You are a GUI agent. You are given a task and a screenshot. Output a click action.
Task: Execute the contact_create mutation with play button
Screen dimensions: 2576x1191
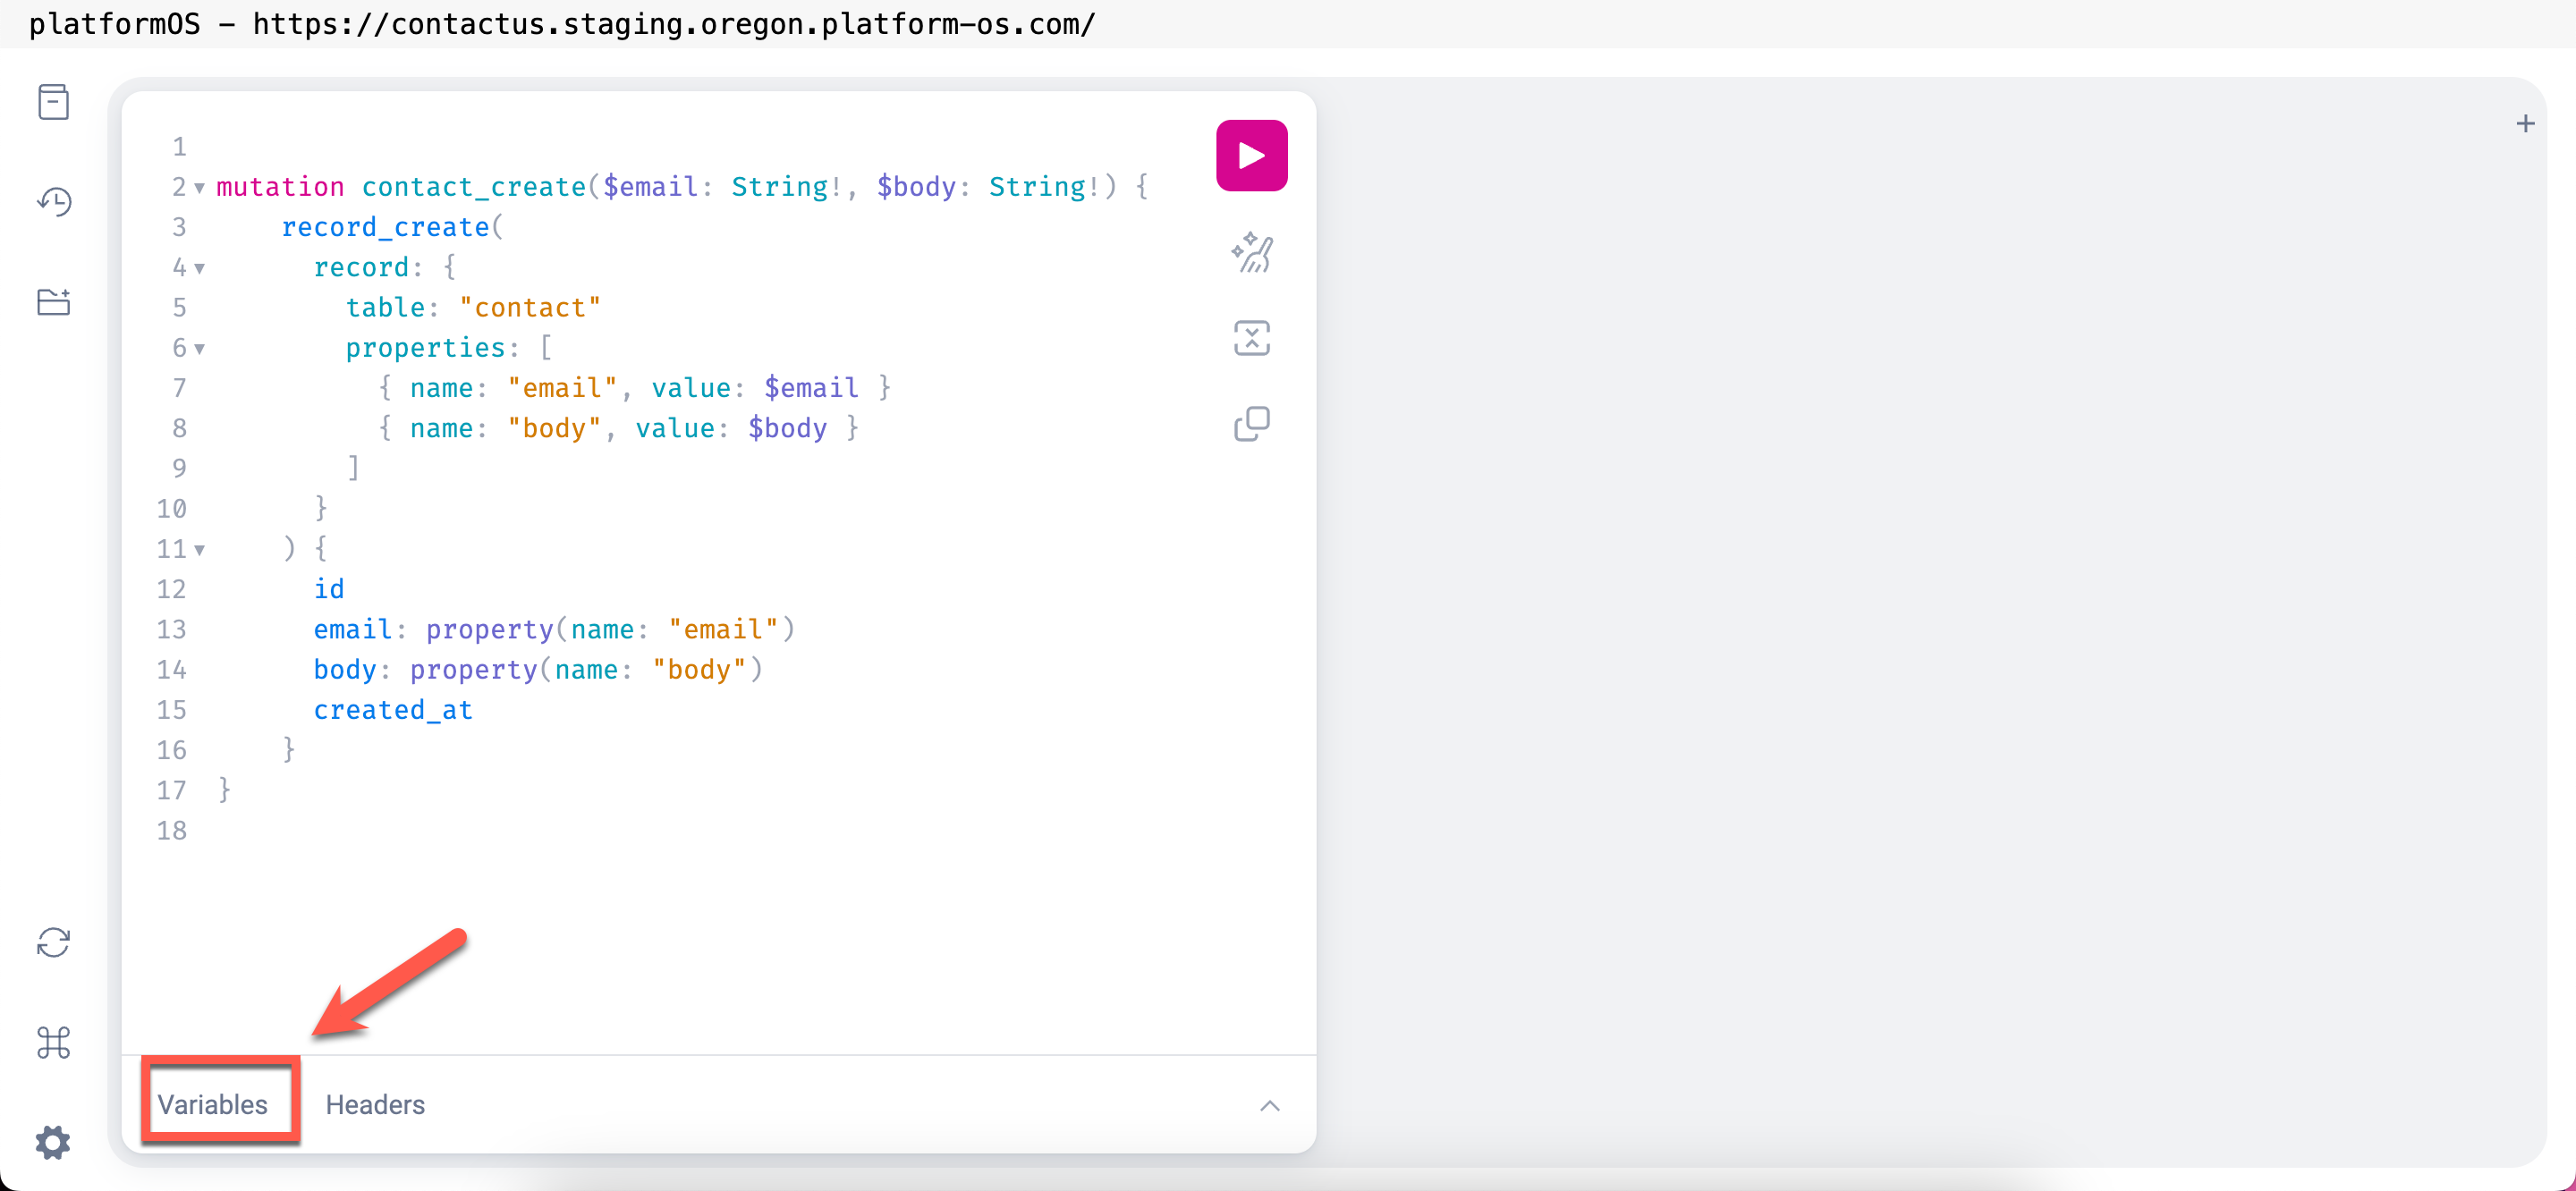tap(1251, 154)
